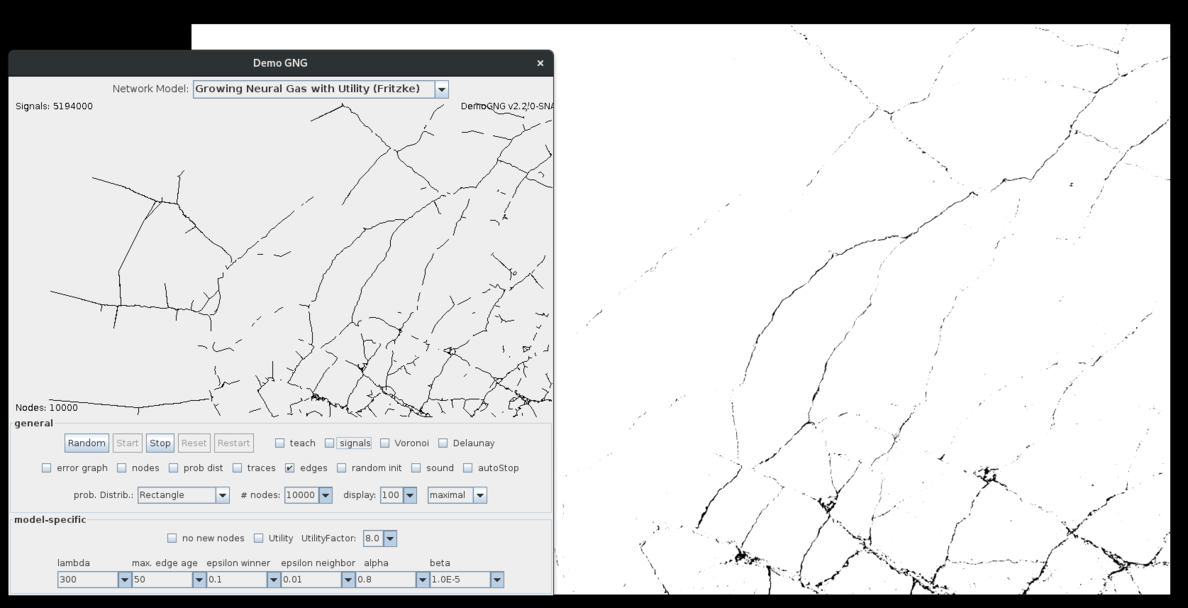1188x608 pixels.
Task: Toggle the signals checkbox
Action: (330, 443)
